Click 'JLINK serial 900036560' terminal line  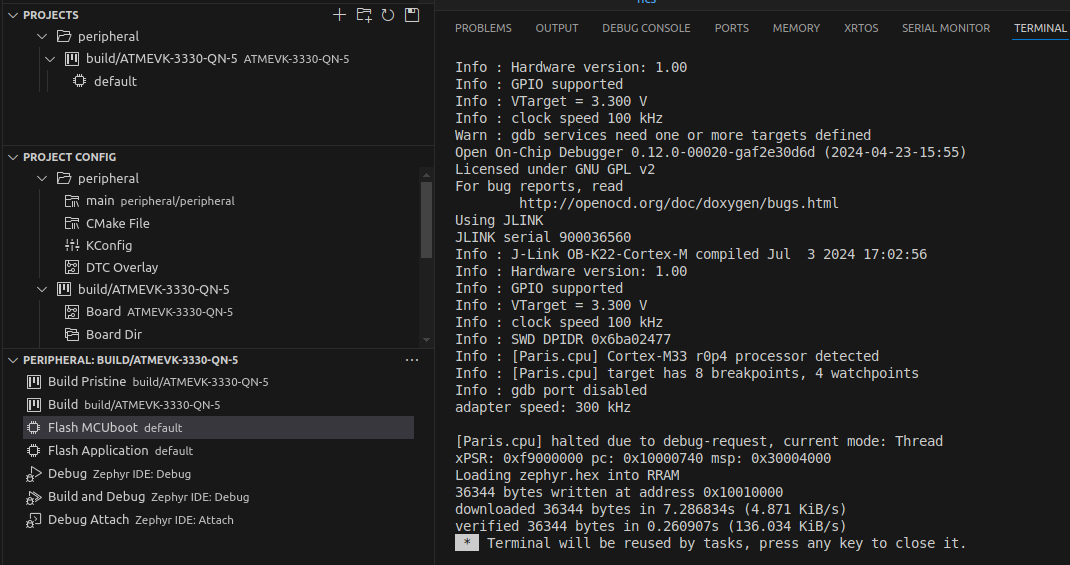pyautogui.click(x=543, y=237)
